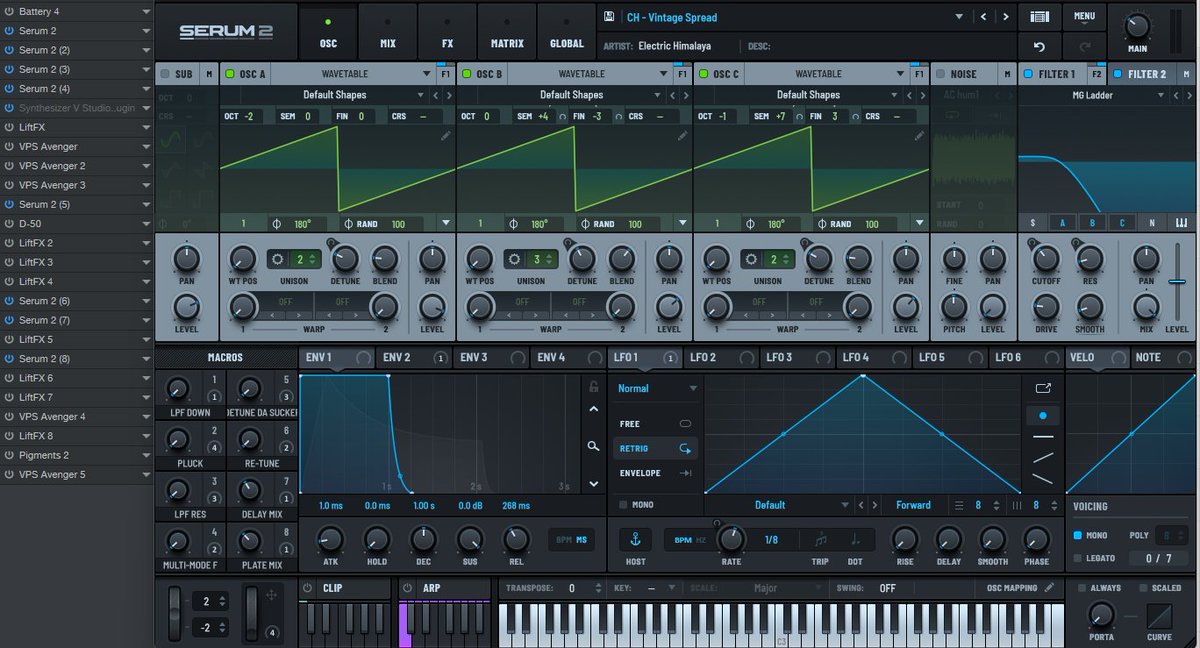1200x648 pixels.
Task: Click the undo arrow icon
Action: coord(1039,47)
